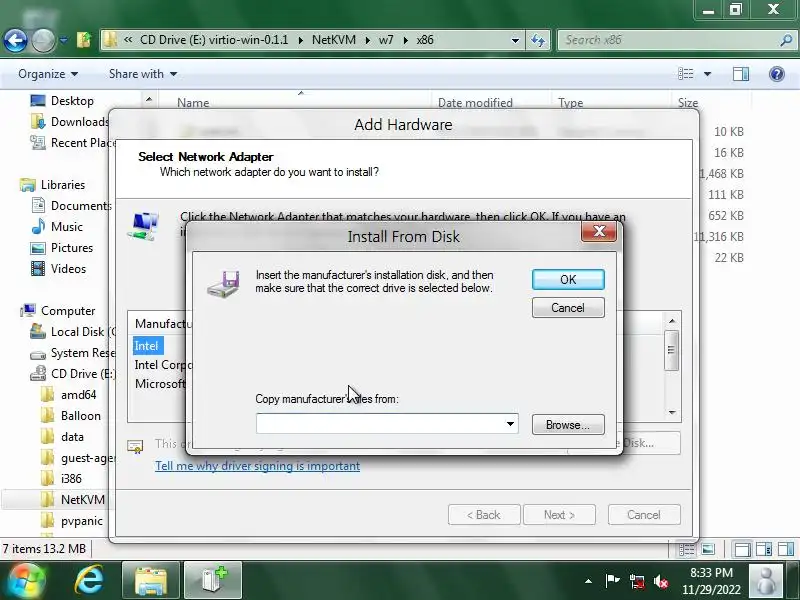Sort files by Name column header

pos(193,103)
